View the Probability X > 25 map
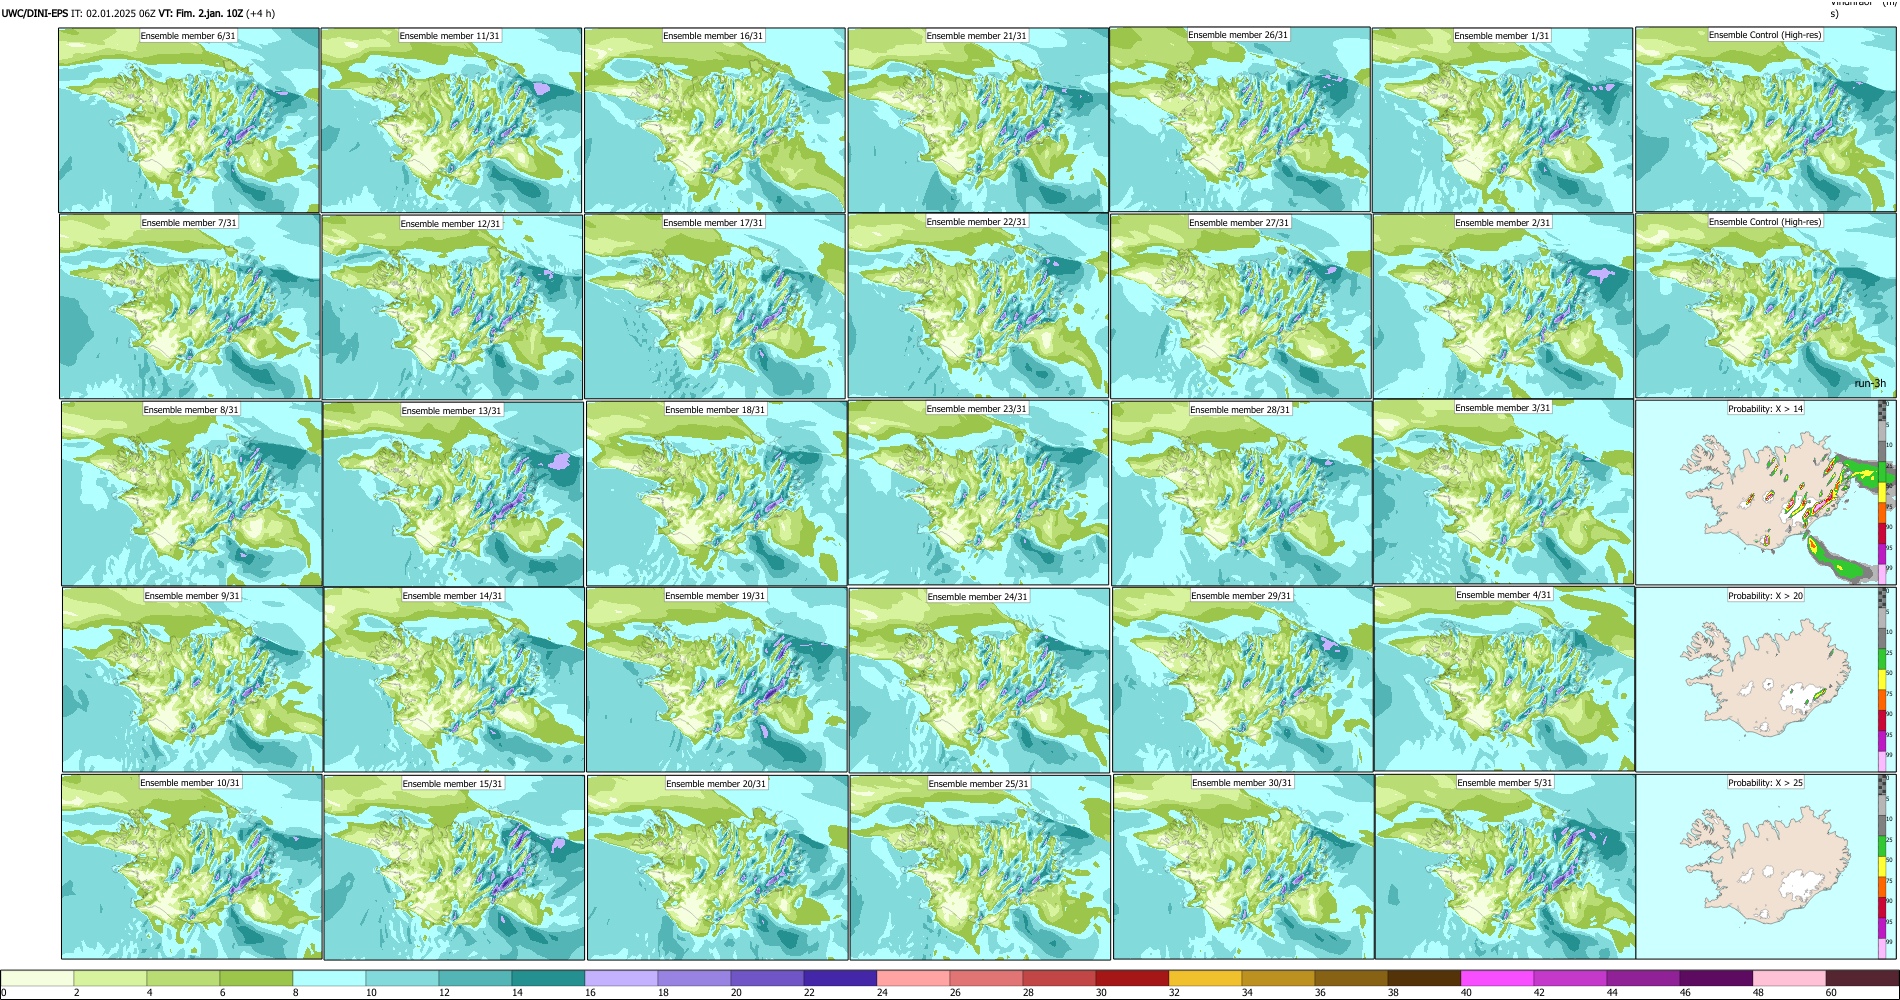The width and height of the screenshot is (1900, 1000). pyautogui.click(x=1766, y=866)
